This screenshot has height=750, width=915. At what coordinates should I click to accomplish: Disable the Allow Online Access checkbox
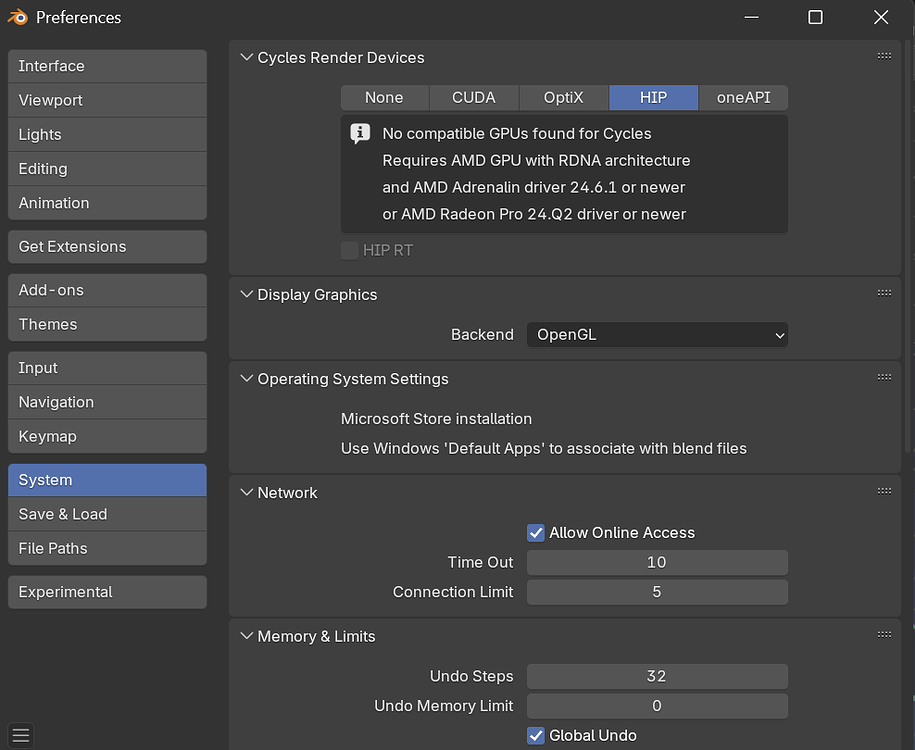pos(536,533)
